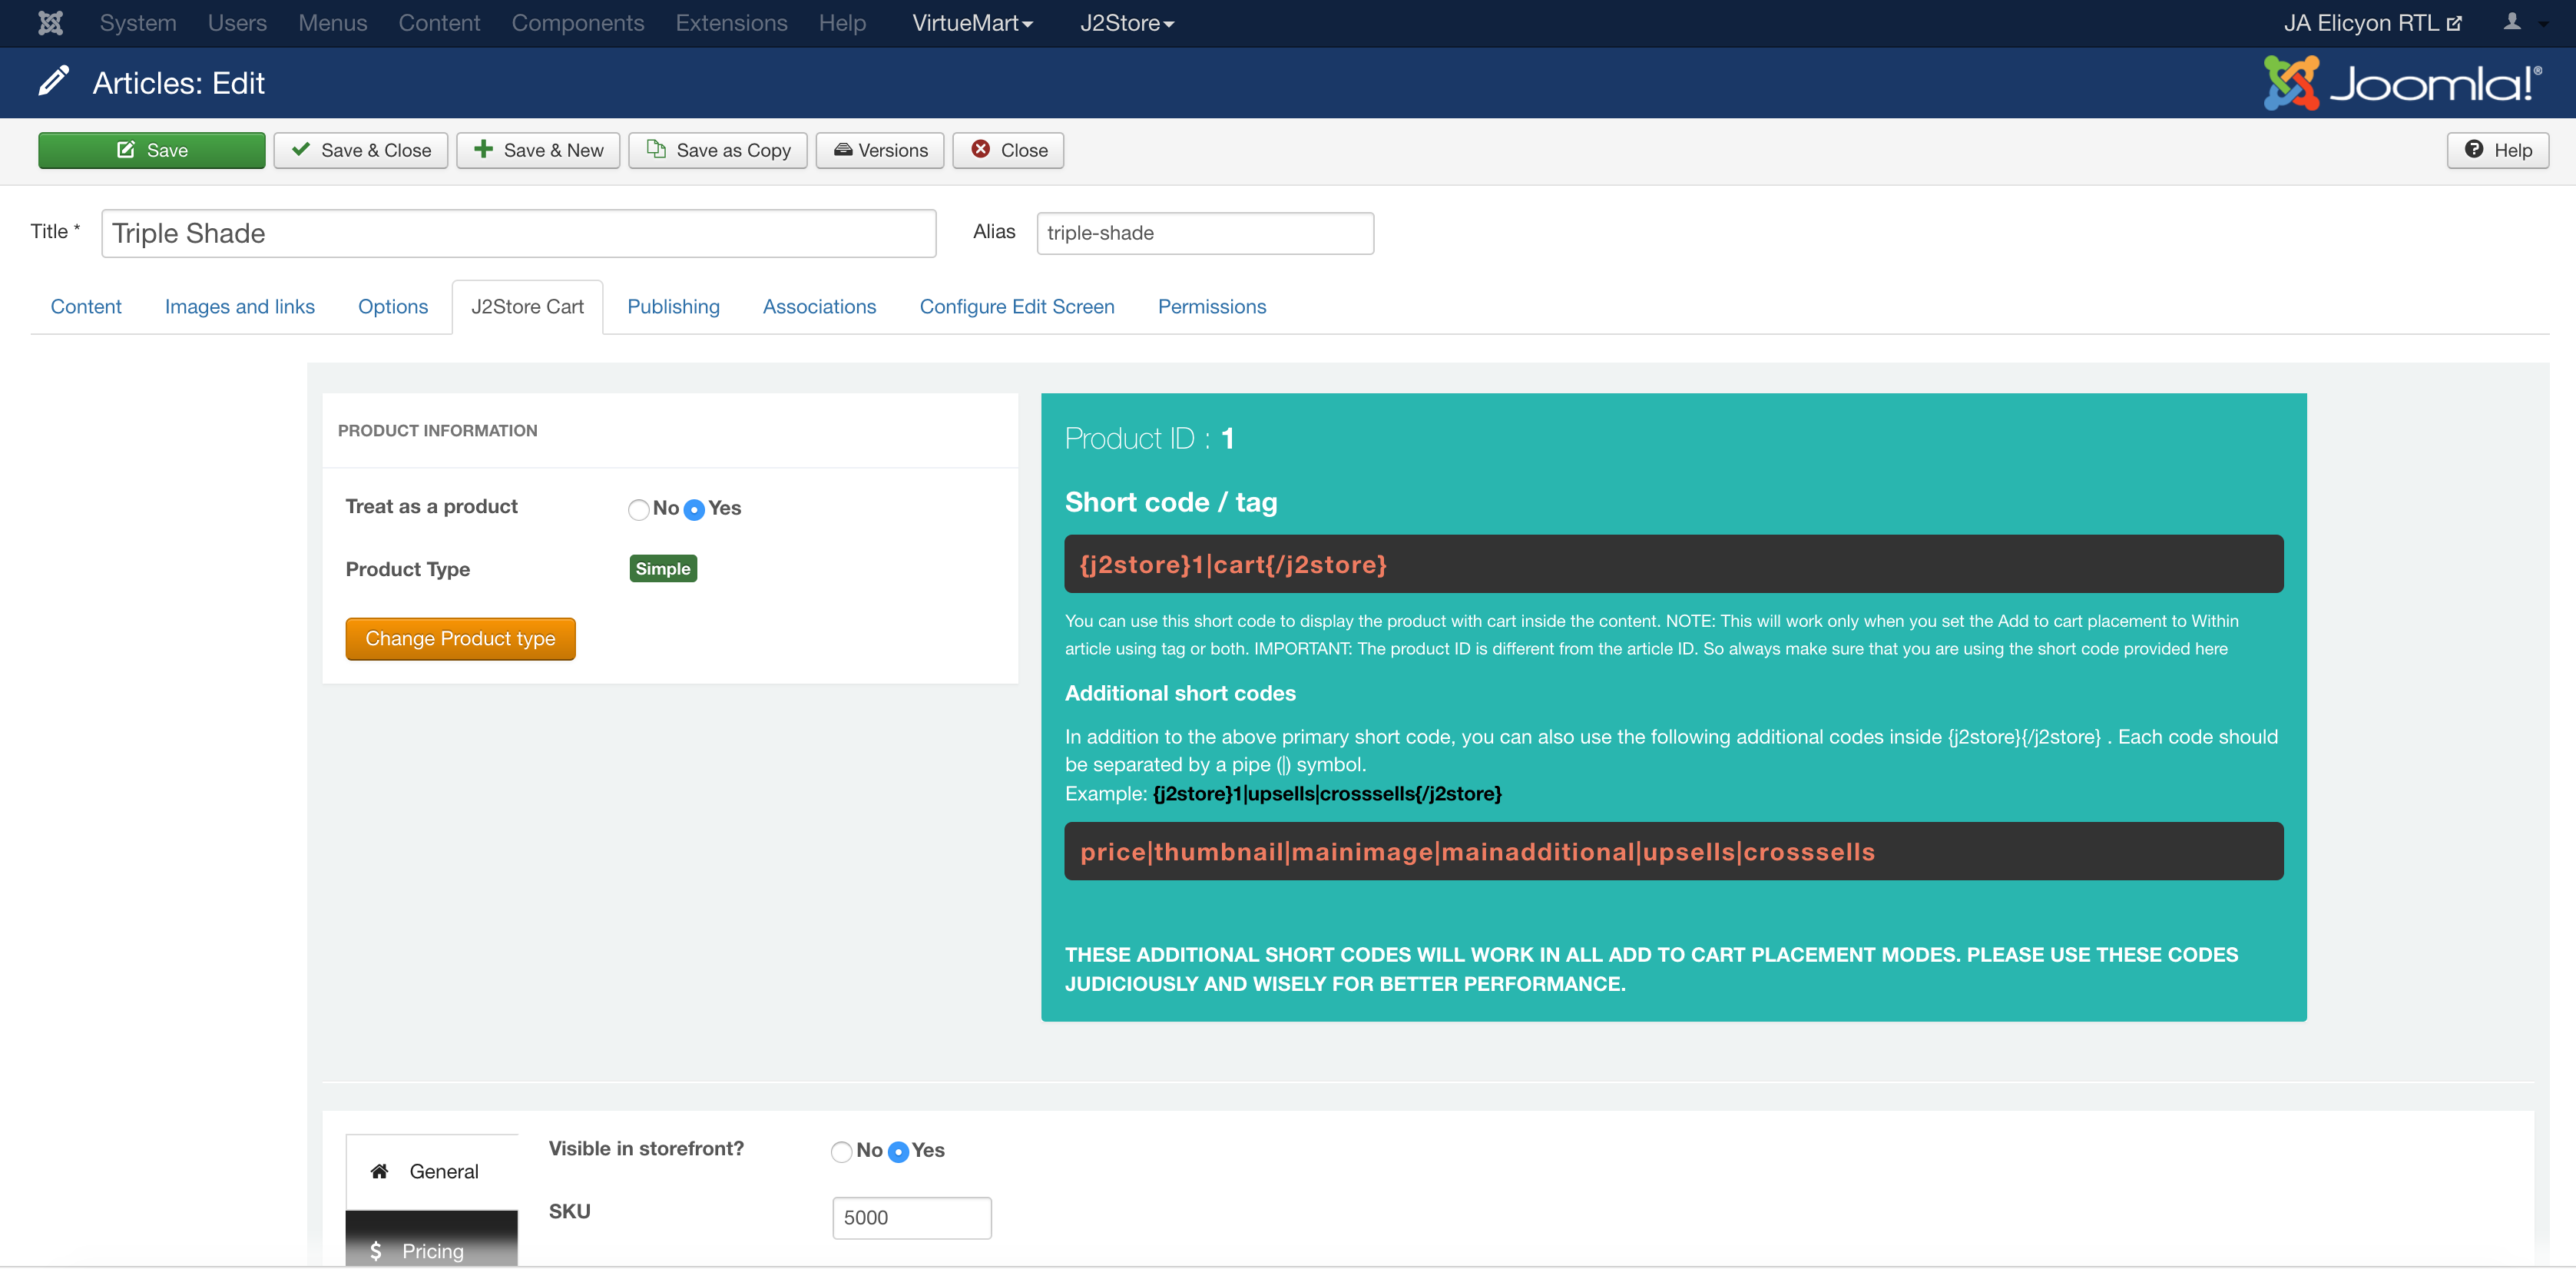Open Versions via its icon
The width and height of the screenshot is (2576, 1269).
tap(843, 150)
